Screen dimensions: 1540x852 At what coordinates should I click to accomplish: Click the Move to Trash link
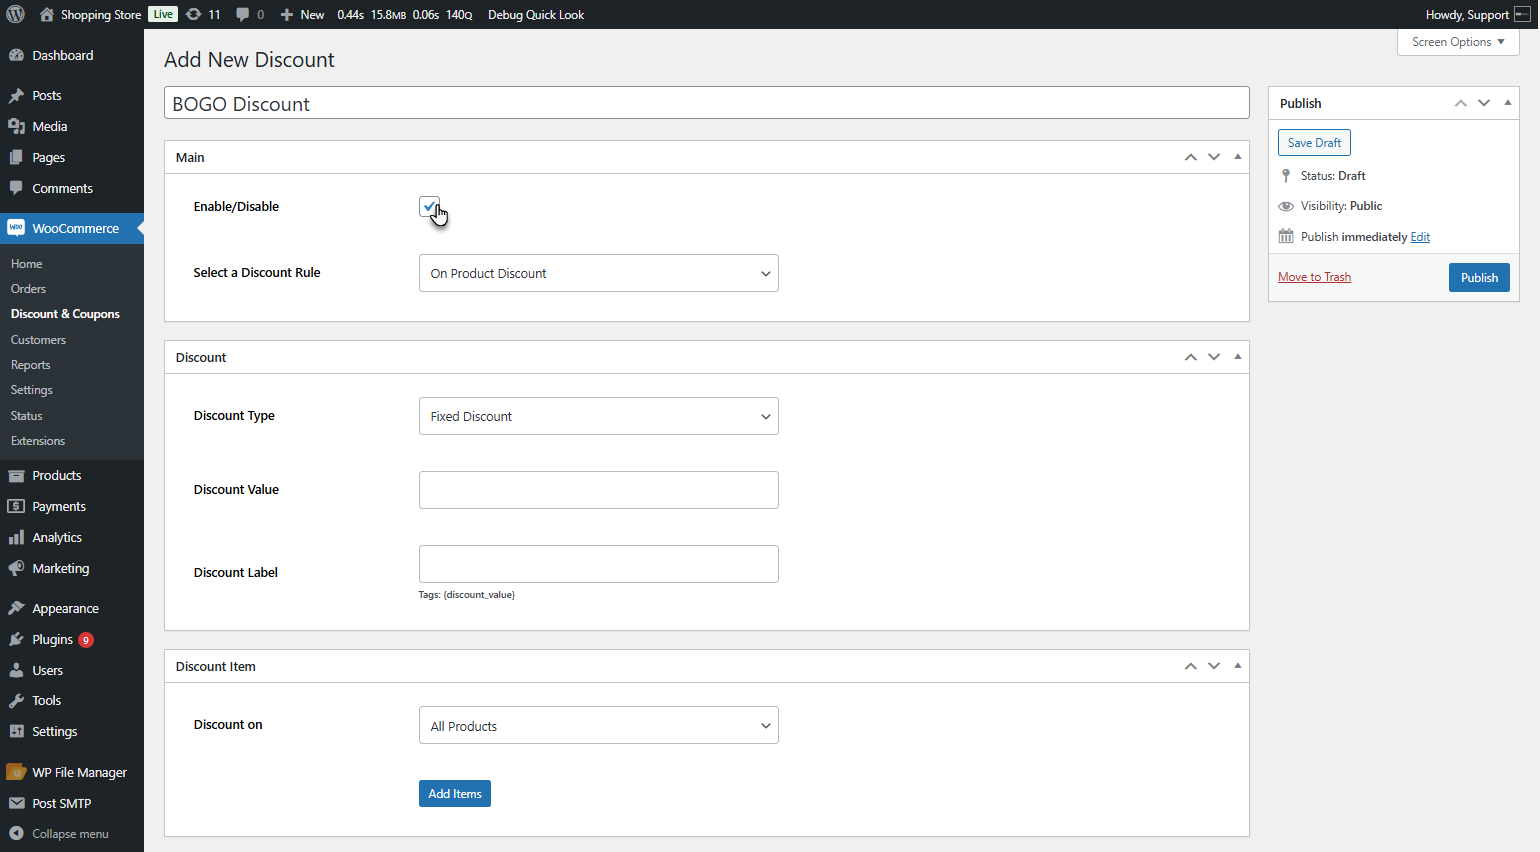[1314, 277]
